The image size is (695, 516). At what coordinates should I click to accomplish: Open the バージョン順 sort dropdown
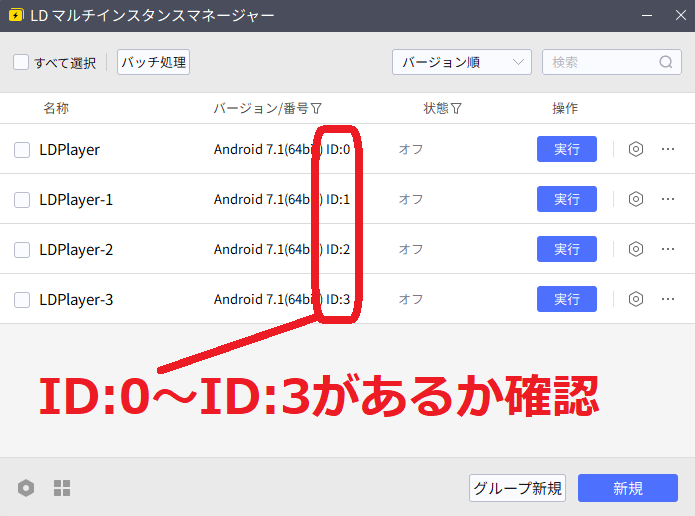pos(461,62)
